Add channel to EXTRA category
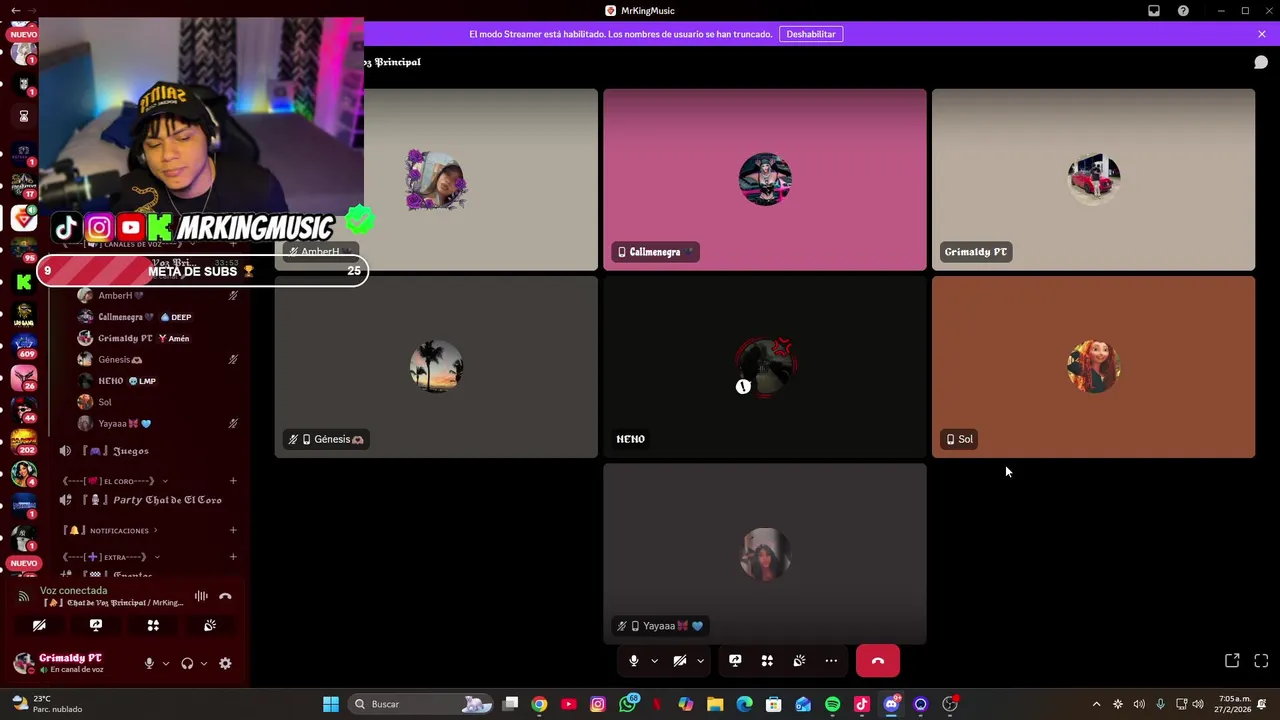The width and height of the screenshot is (1280, 720). tap(233, 557)
